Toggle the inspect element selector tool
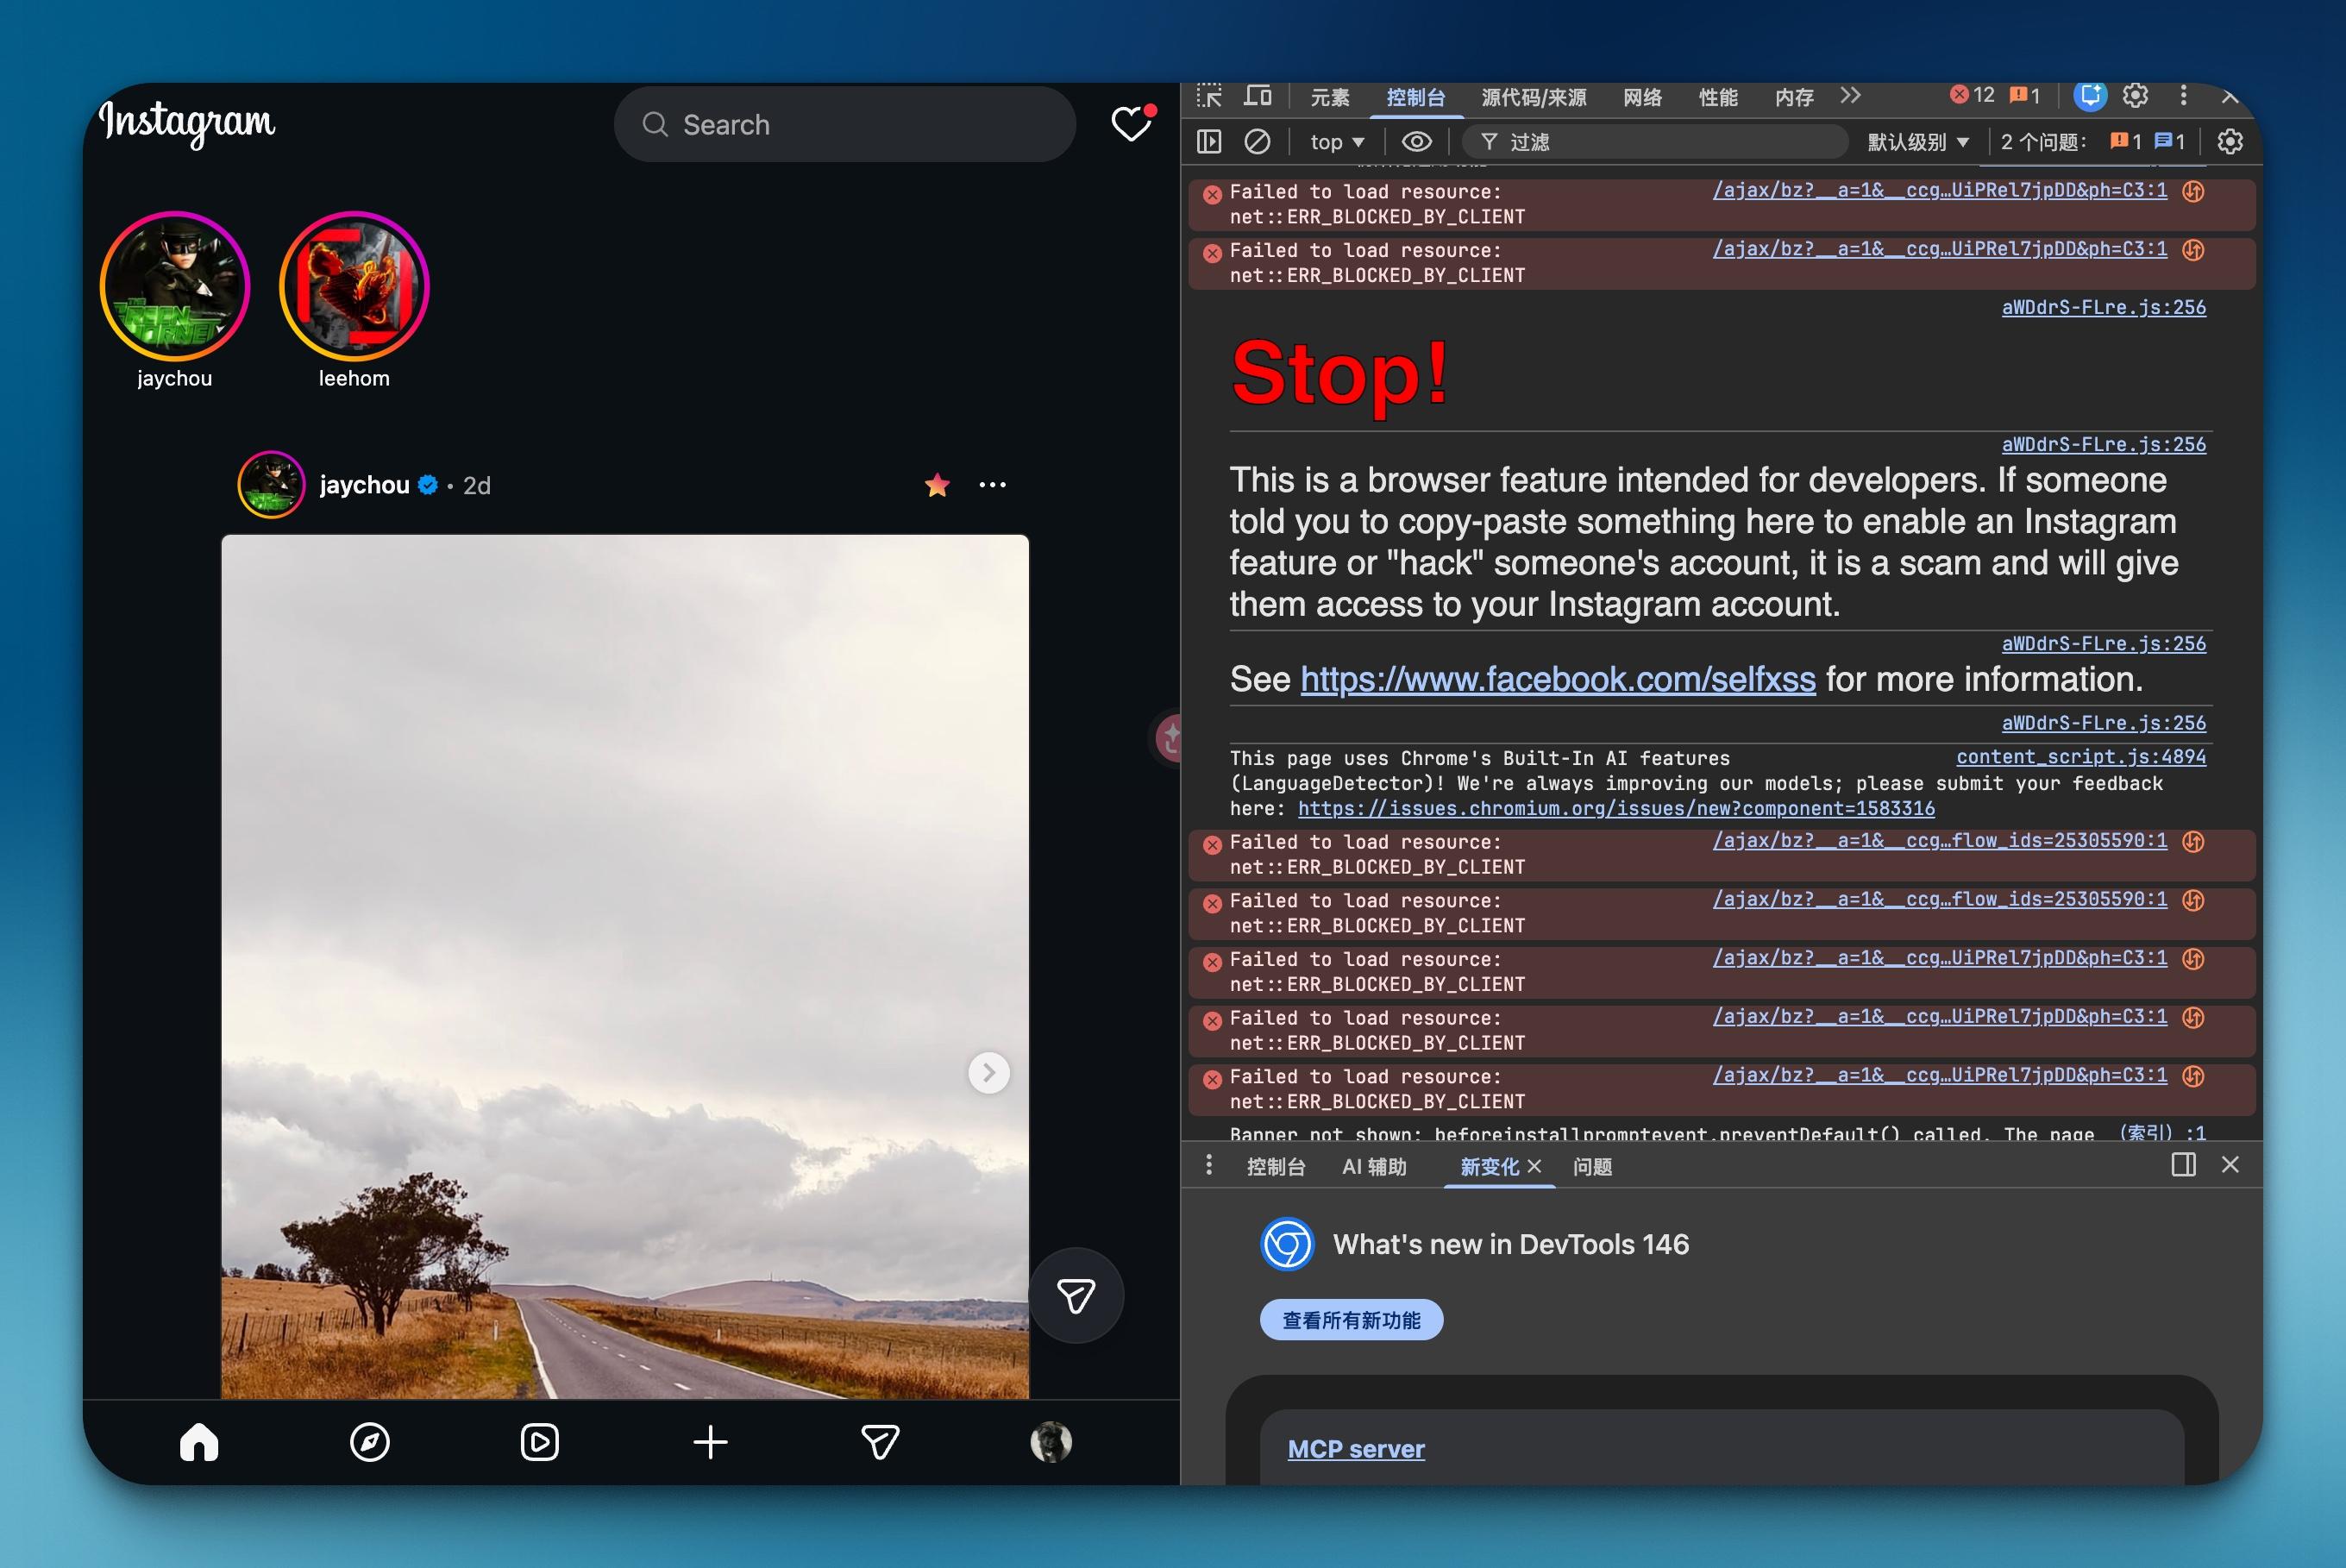Screen dimensions: 2346x1568 [x=1209, y=96]
